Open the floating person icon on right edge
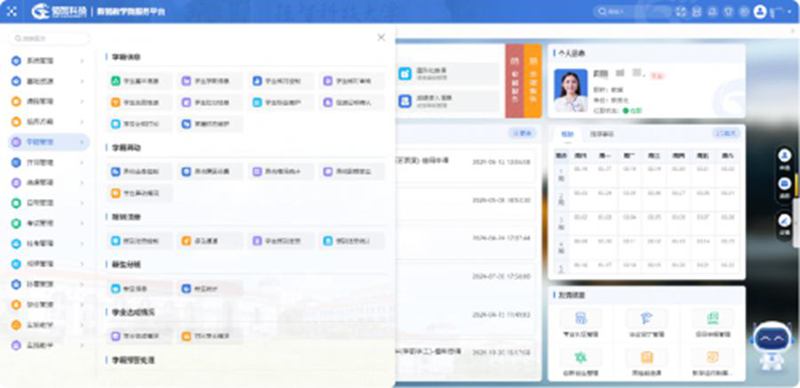The height and width of the screenshot is (388, 800). click(x=785, y=155)
